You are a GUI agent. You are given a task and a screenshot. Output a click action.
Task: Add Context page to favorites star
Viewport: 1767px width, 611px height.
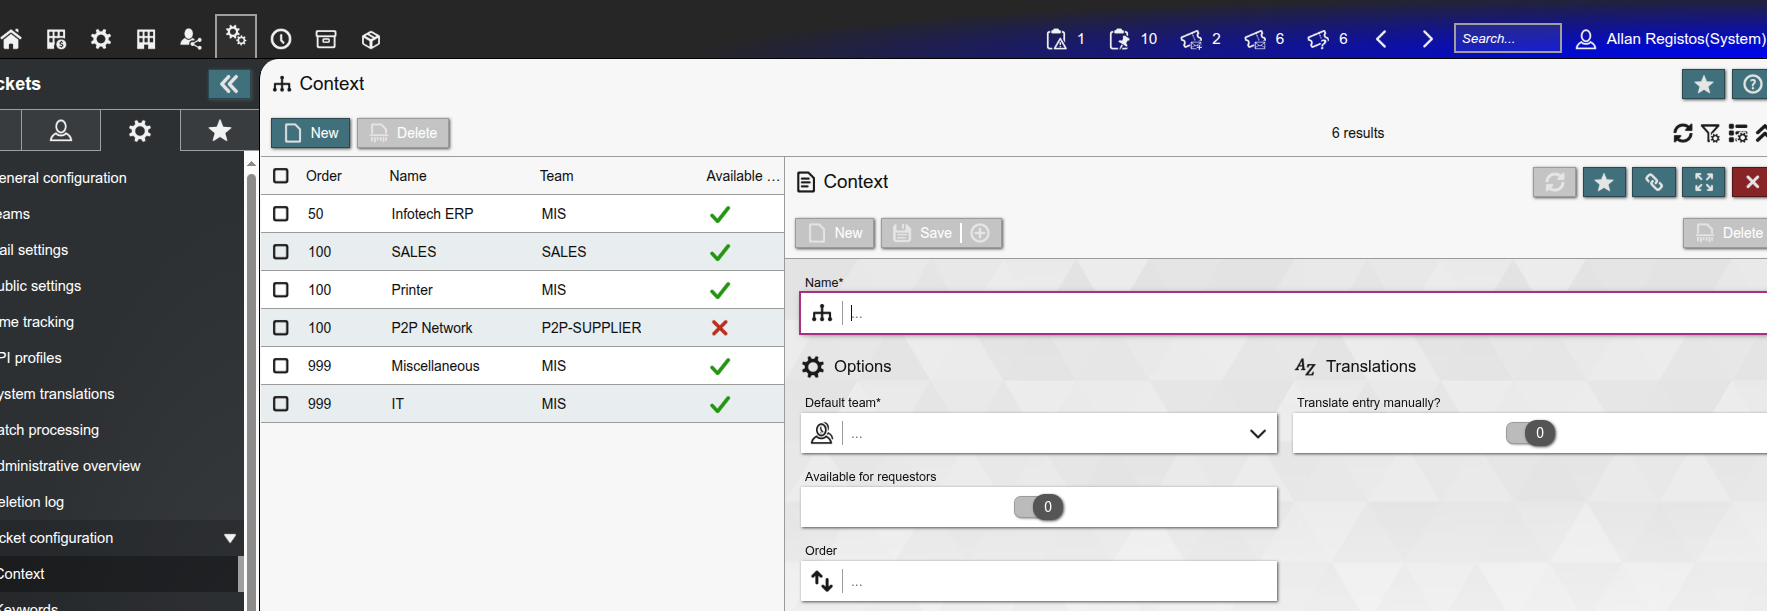click(x=1703, y=85)
